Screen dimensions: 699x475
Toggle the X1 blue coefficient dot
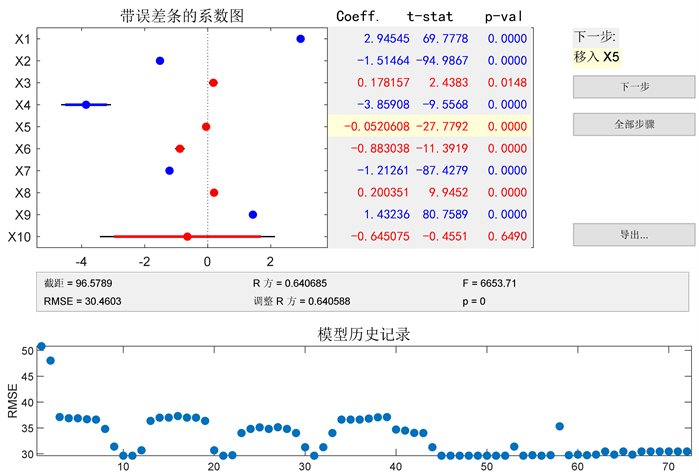pyautogui.click(x=300, y=39)
